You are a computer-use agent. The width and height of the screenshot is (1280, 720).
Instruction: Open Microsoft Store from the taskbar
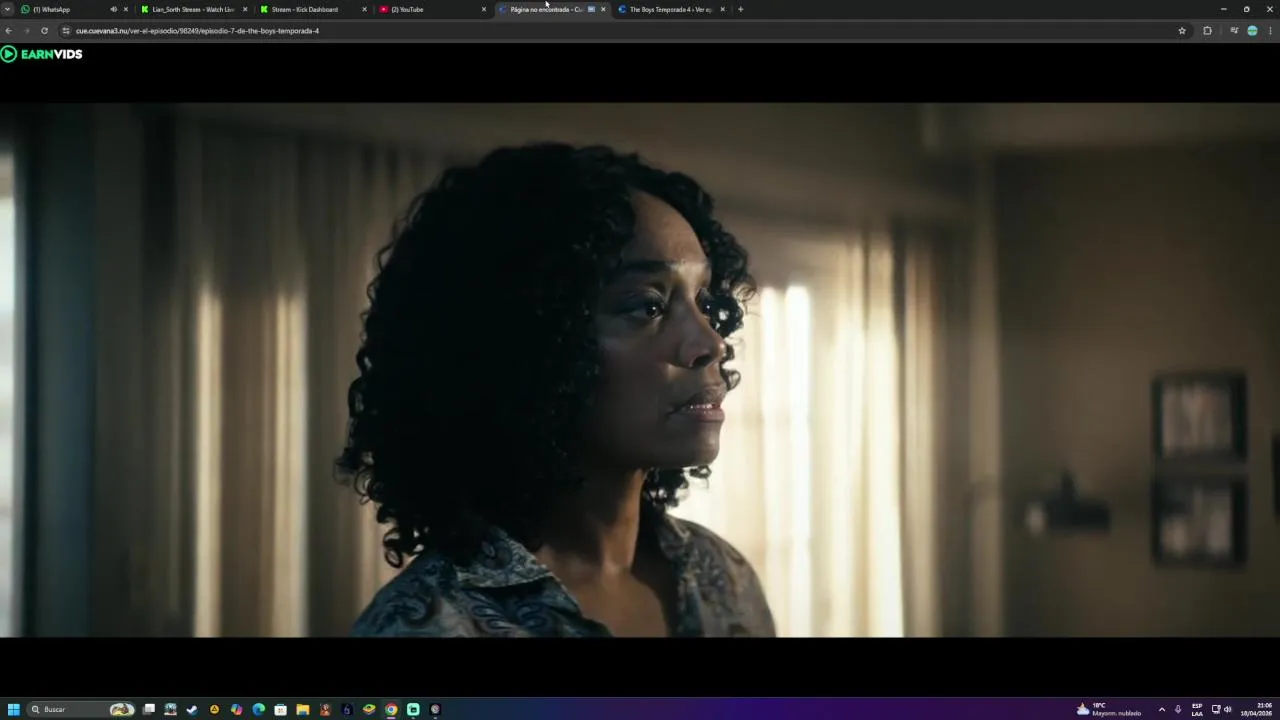280,709
